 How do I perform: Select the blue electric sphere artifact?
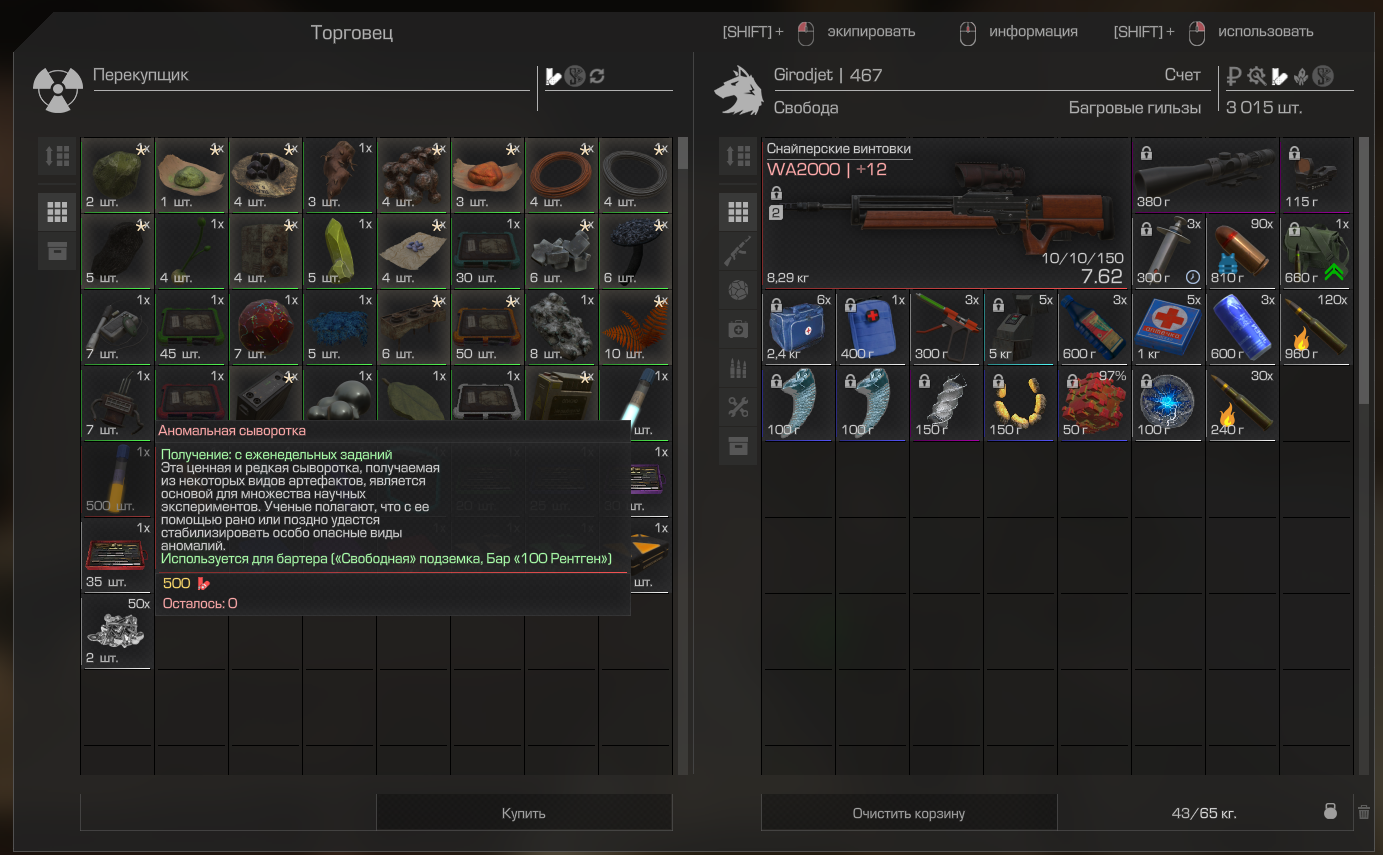(x=1169, y=403)
